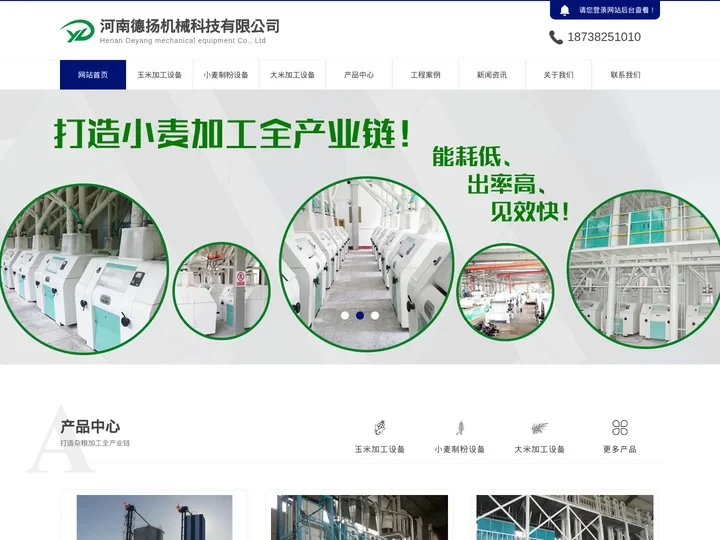This screenshot has width=720, height=540.
Task: Open third product thumbnail with steel structure
Action: [x=565, y=518]
